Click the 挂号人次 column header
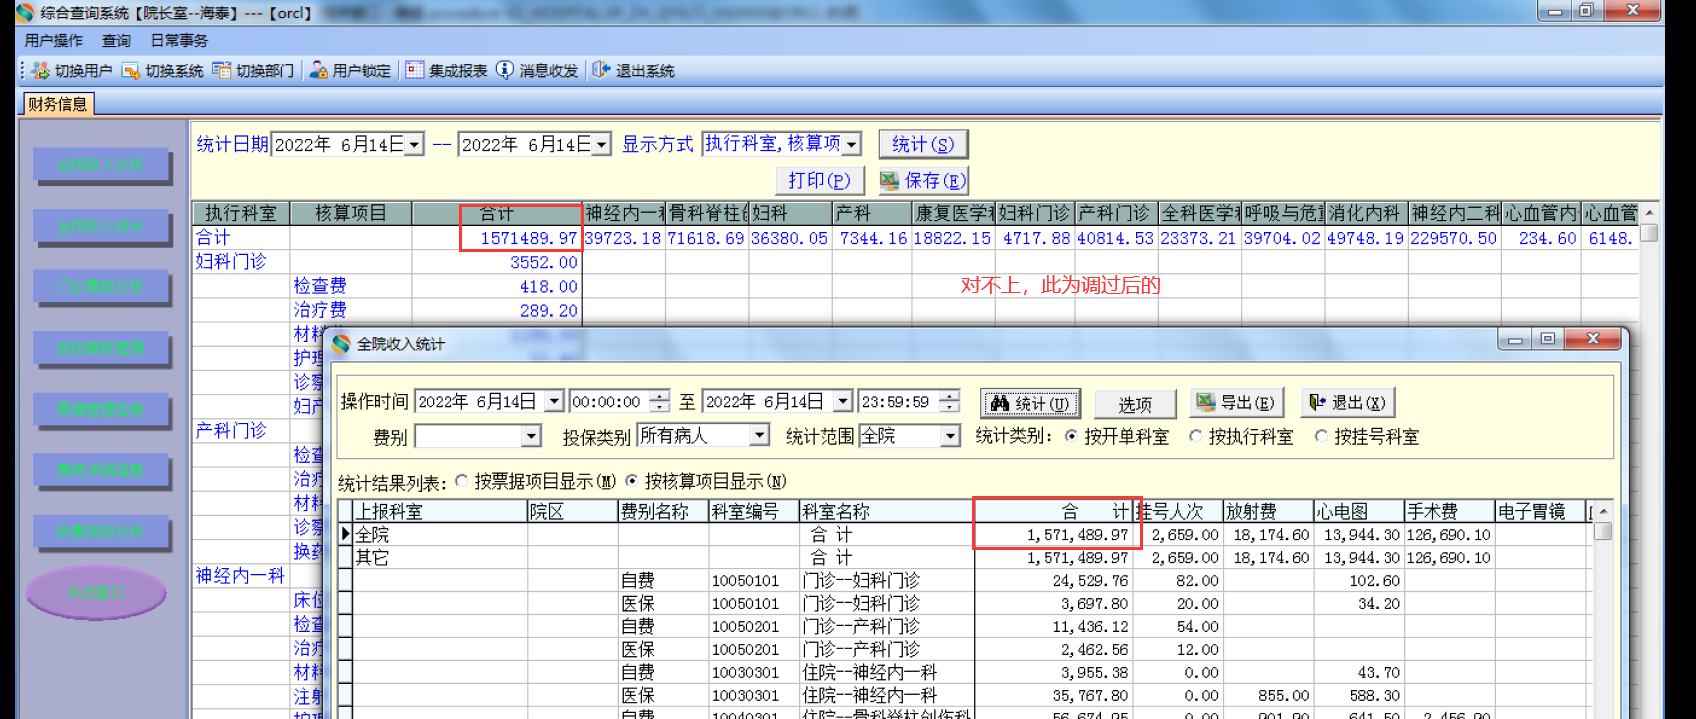This screenshot has height=719, width=1696. (1178, 511)
